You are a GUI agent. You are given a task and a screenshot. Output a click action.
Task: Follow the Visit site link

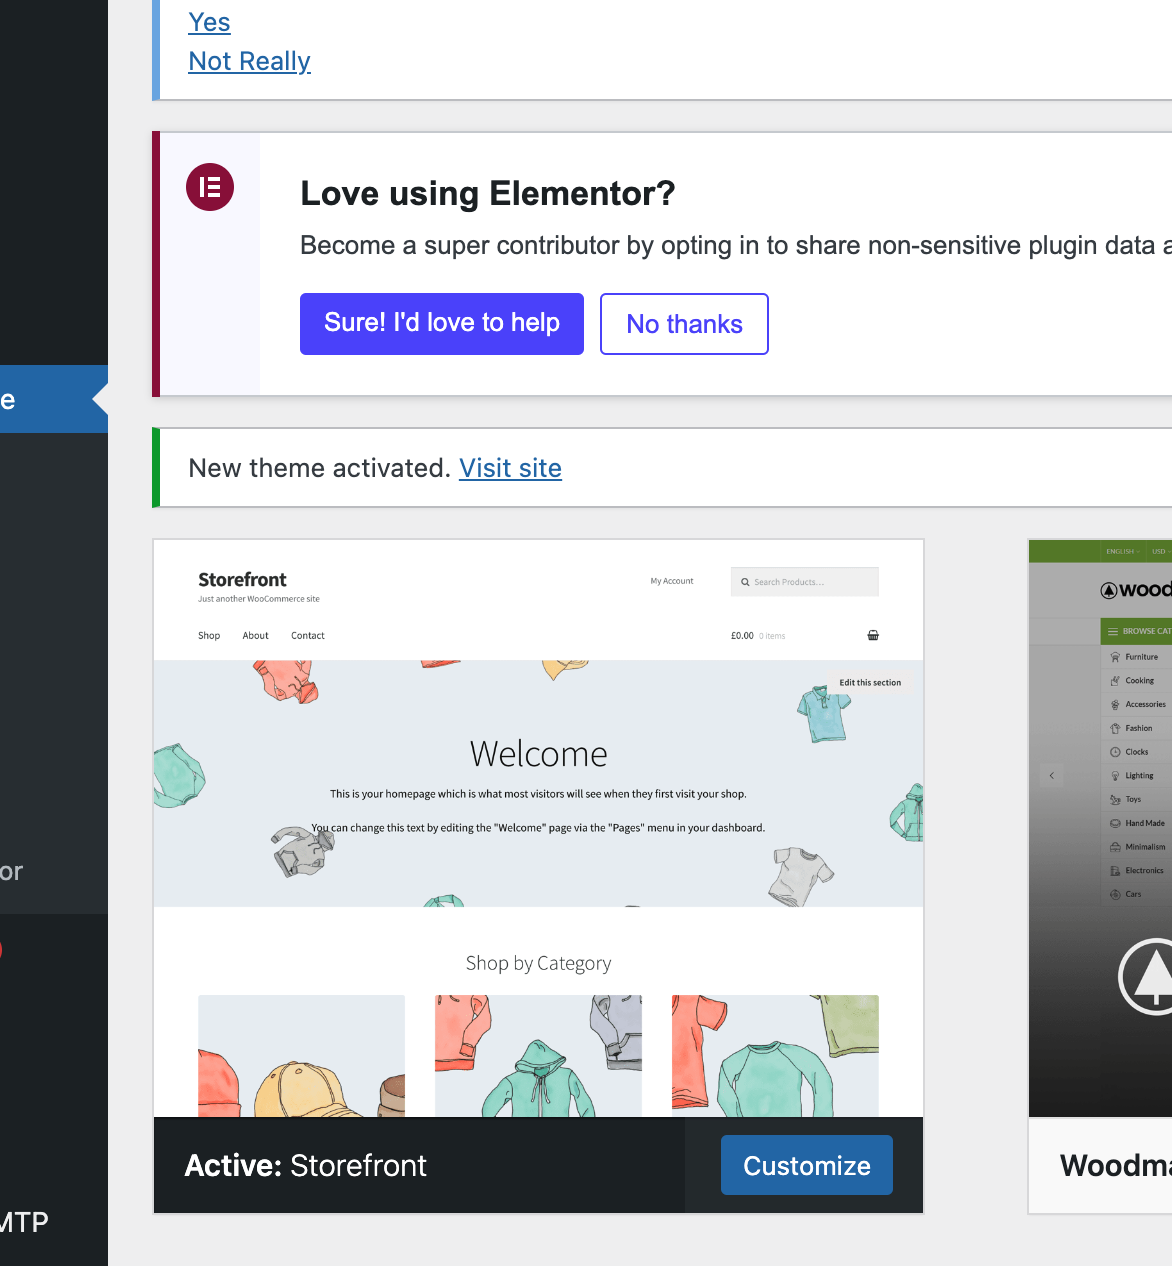[x=510, y=468]
